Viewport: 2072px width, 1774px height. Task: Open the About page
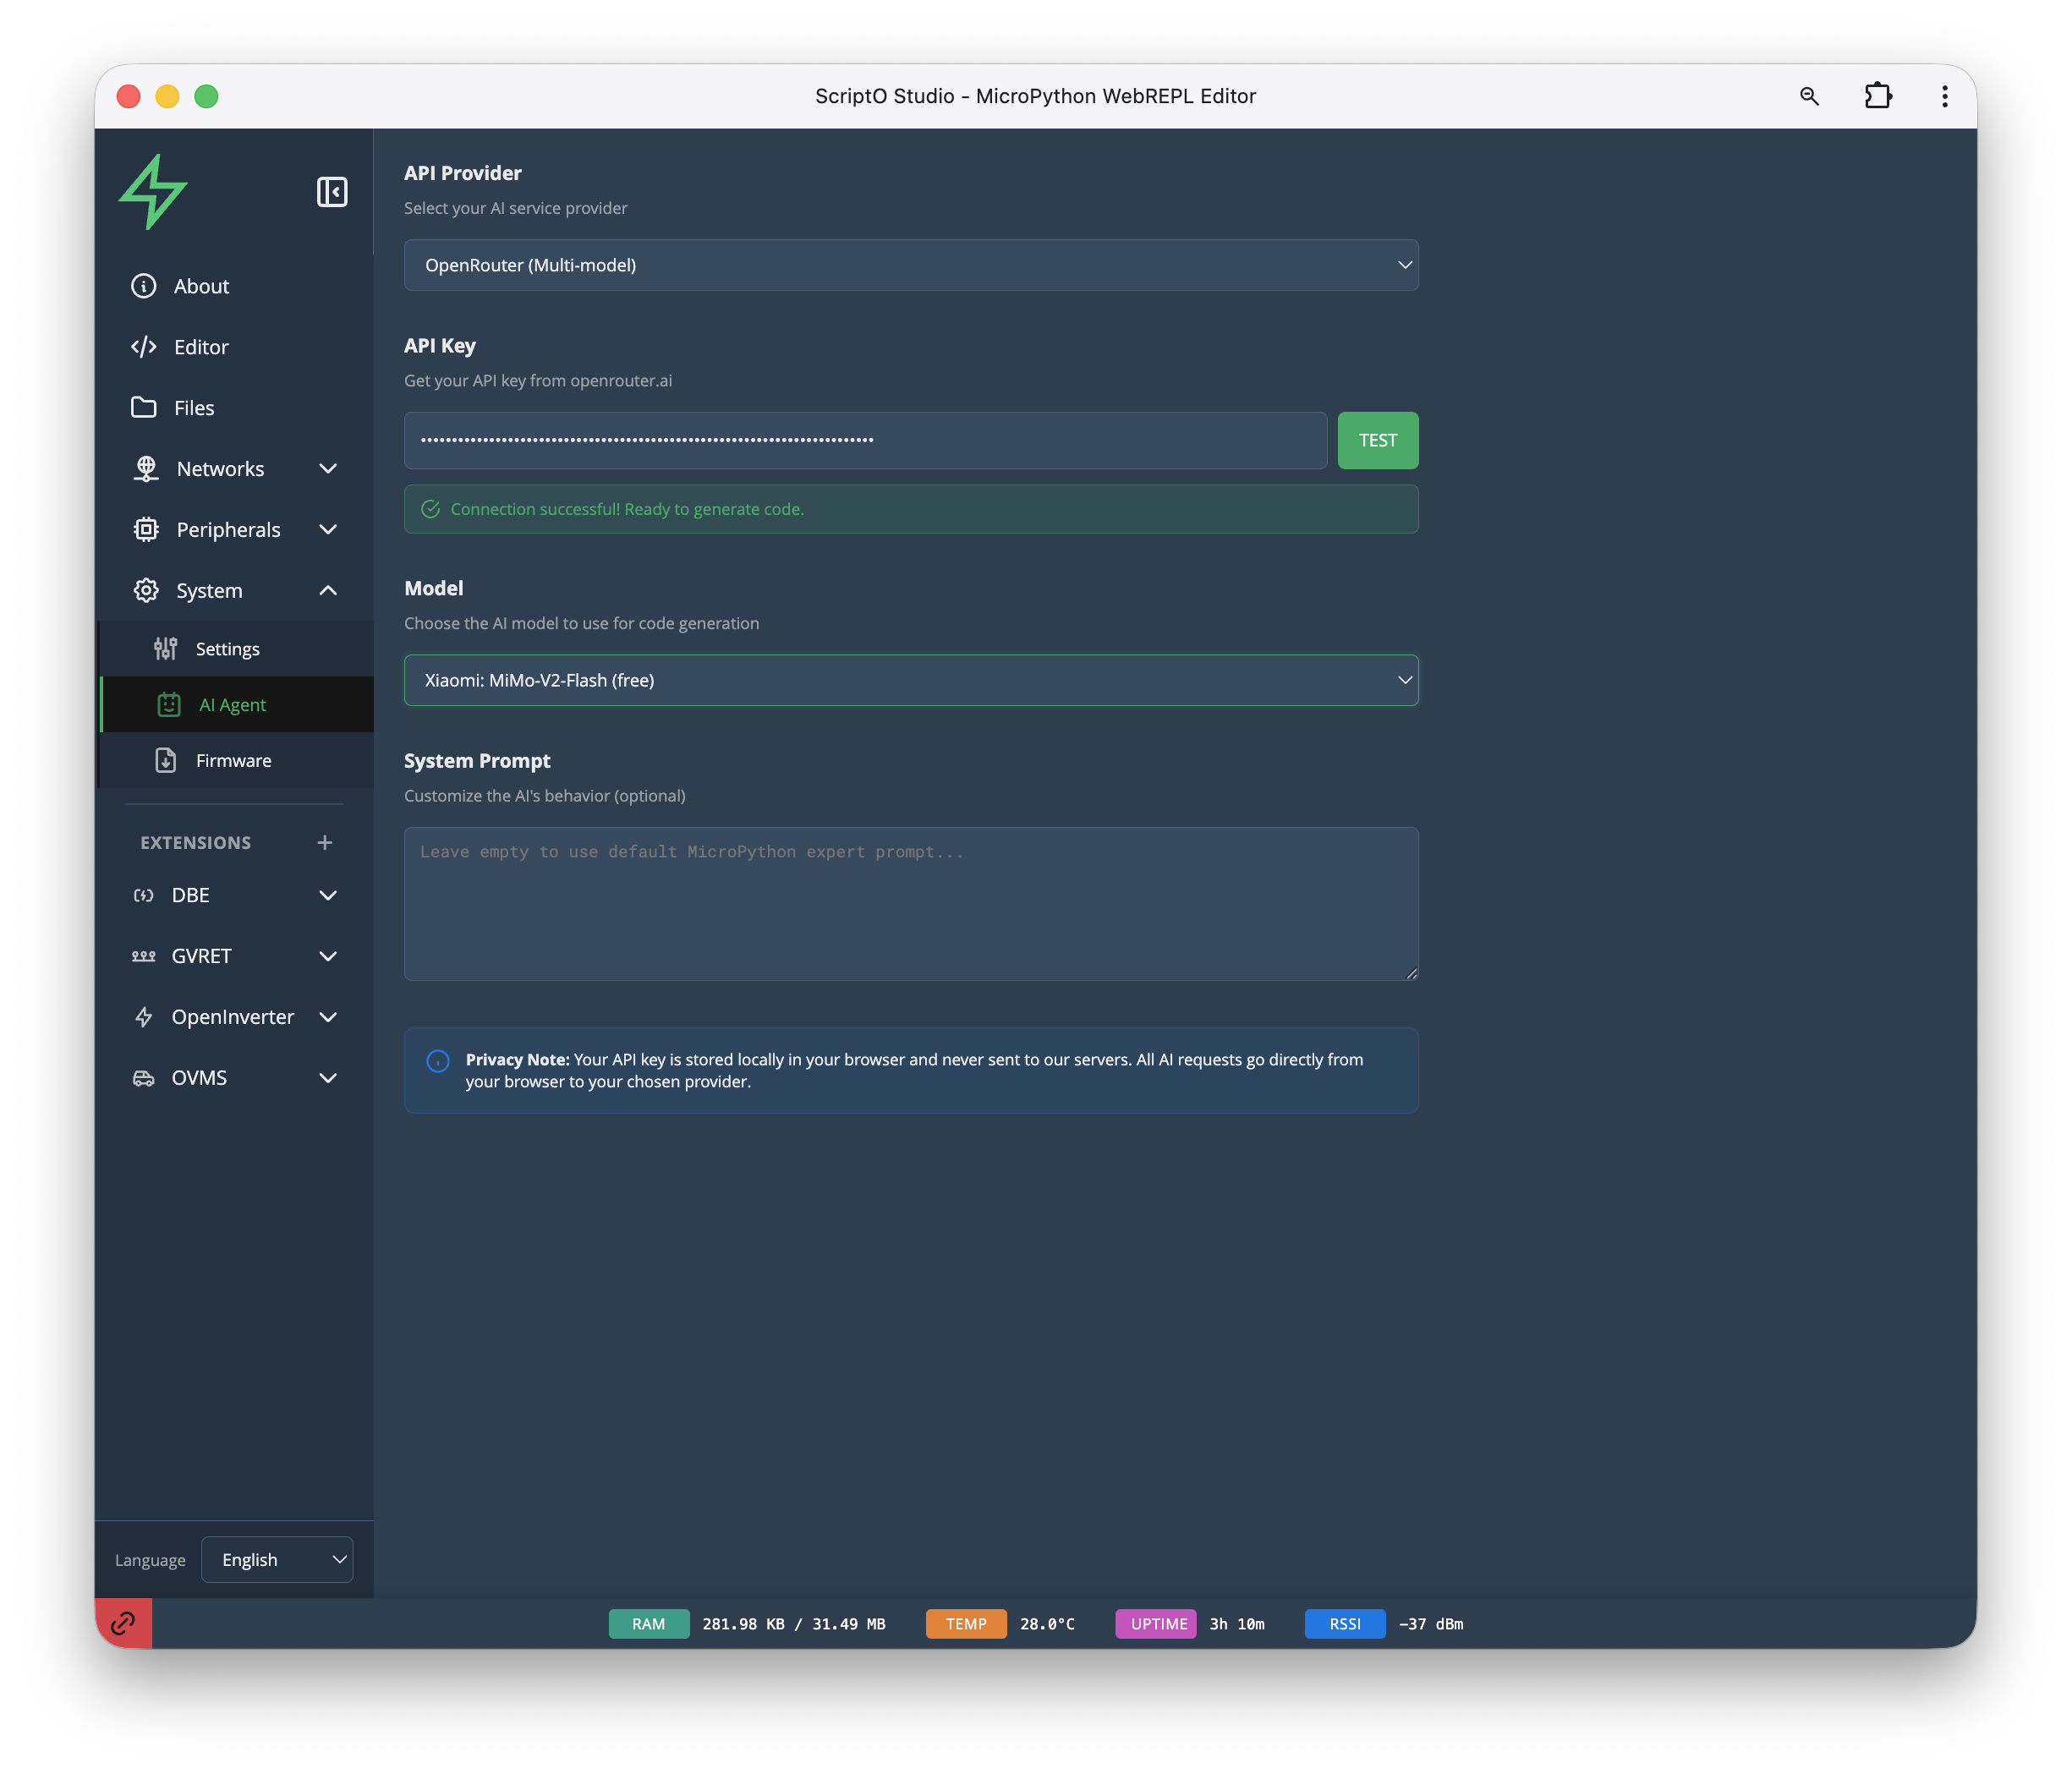tap(201, 287)
